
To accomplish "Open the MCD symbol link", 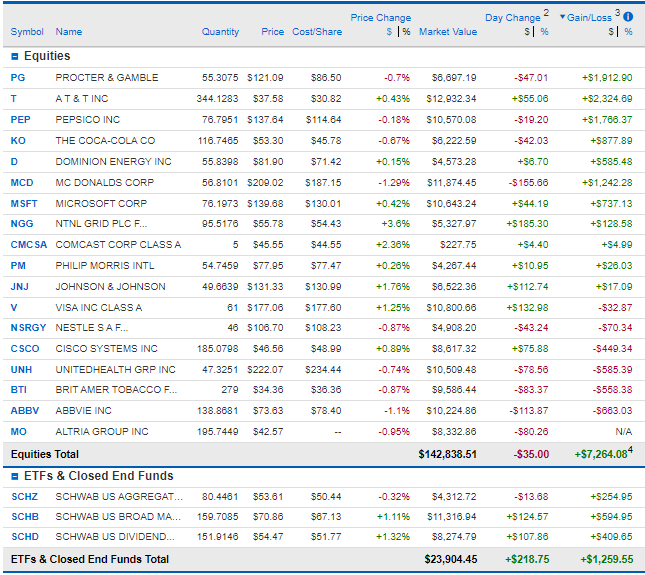I will coord(22,183).
